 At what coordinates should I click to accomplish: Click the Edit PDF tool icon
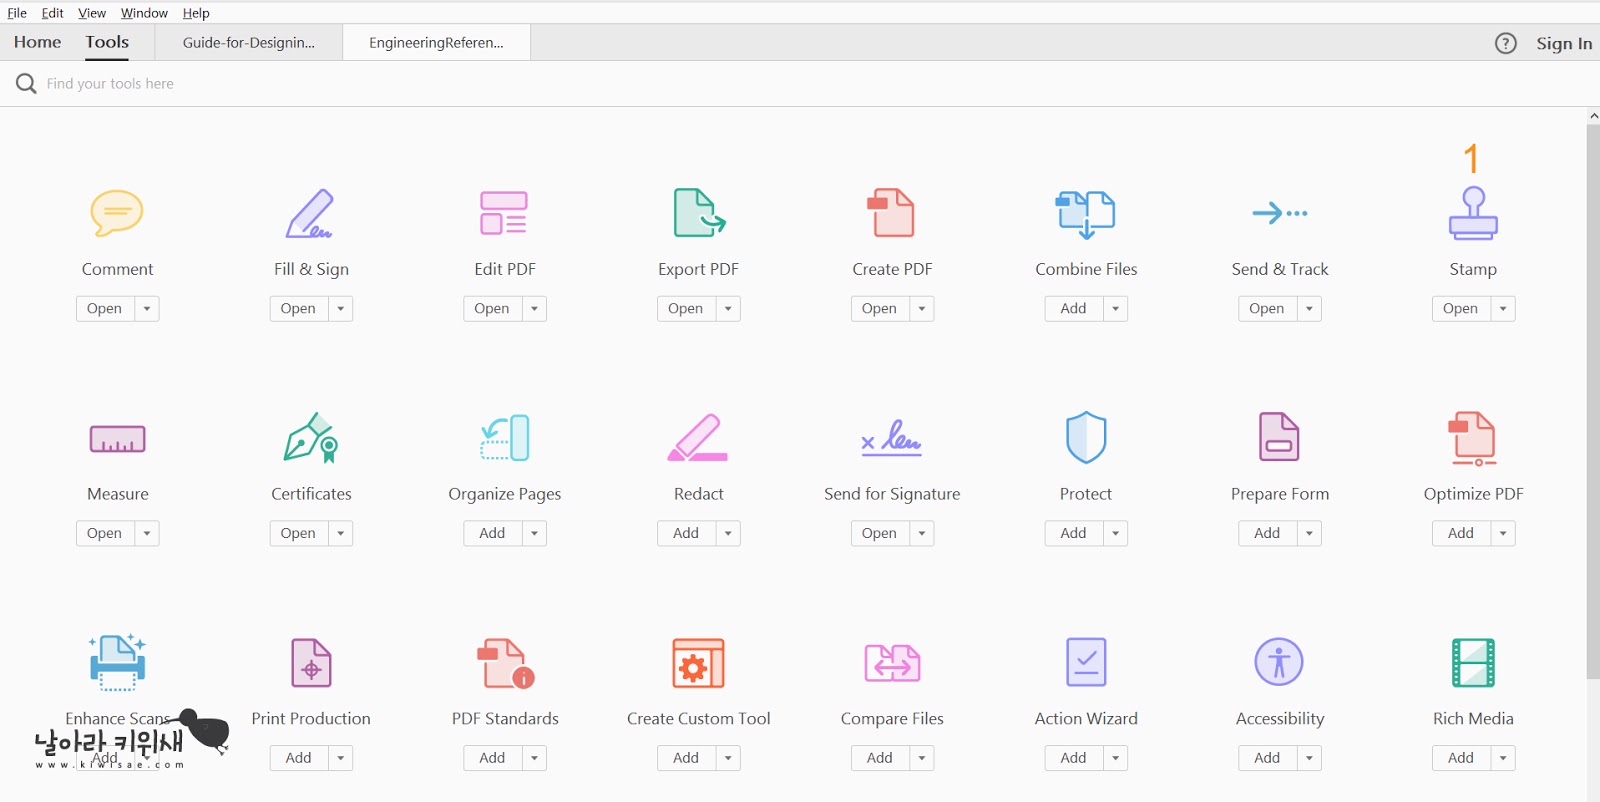click(x=504, y=213)
